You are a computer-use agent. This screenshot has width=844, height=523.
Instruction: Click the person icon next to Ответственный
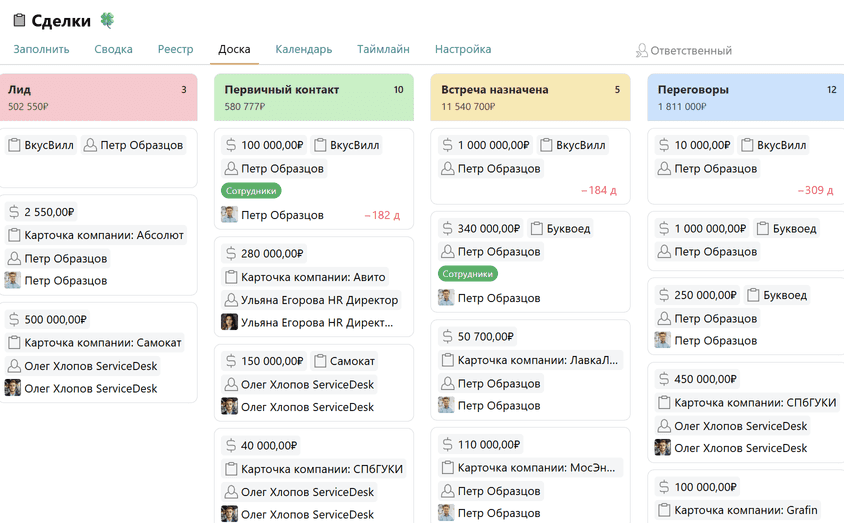coord(641,50)
